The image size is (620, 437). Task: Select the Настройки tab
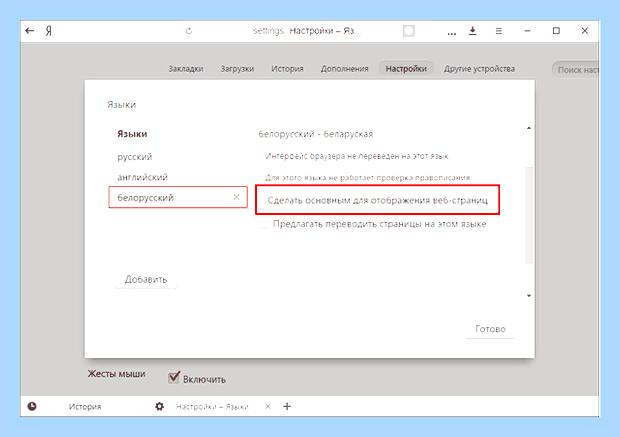(406, 68)
